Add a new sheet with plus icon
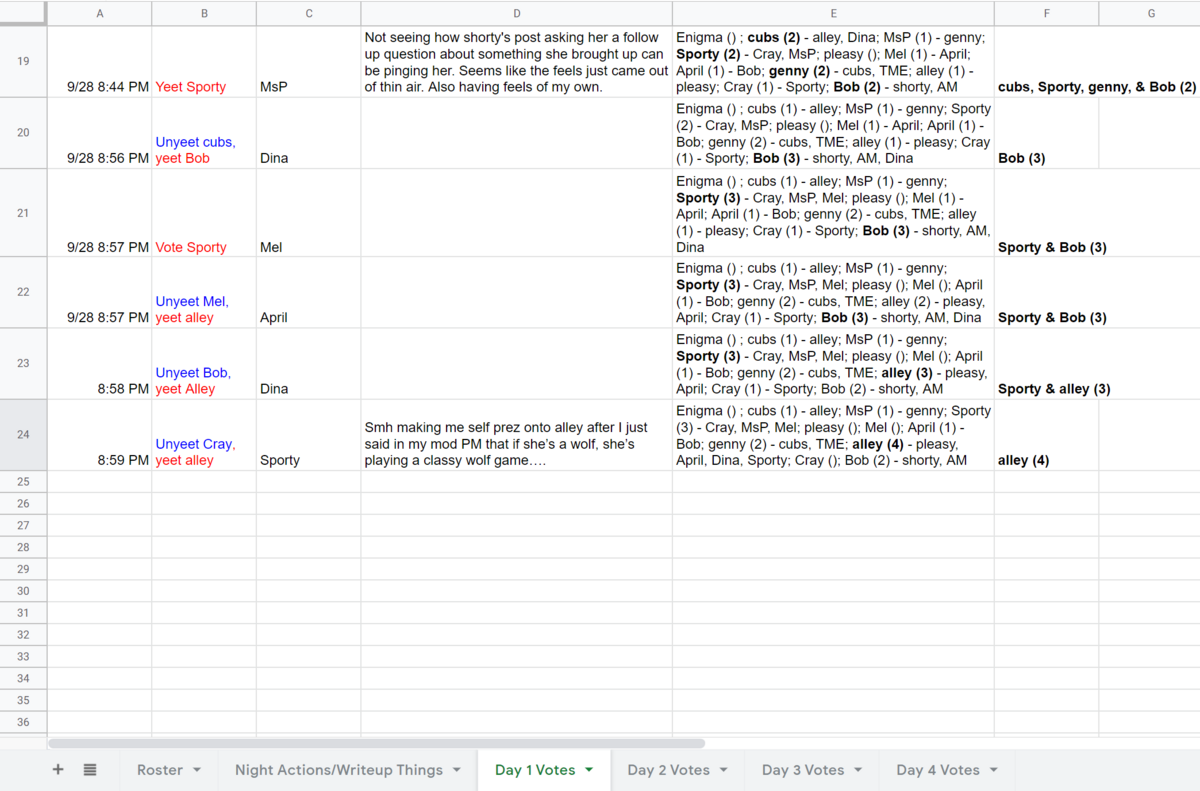The width and height of the screenshot is (1200, 791). tap(58, 769)
